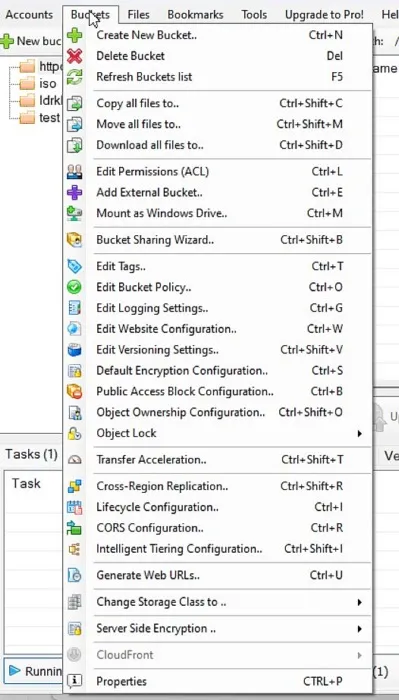Click the Transfer Acceleration gauge icon

point(75,460)
